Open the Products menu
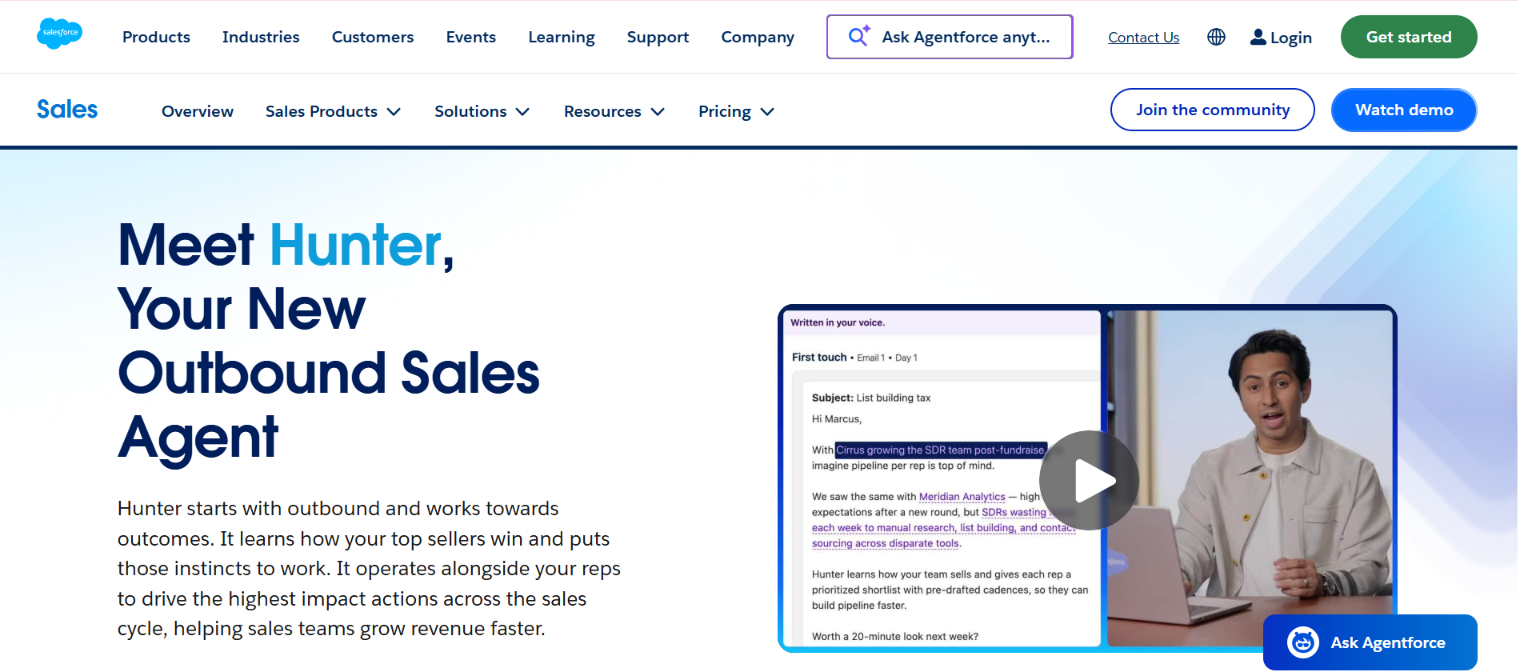The image size is (1518, 671). tap(156, 37)
